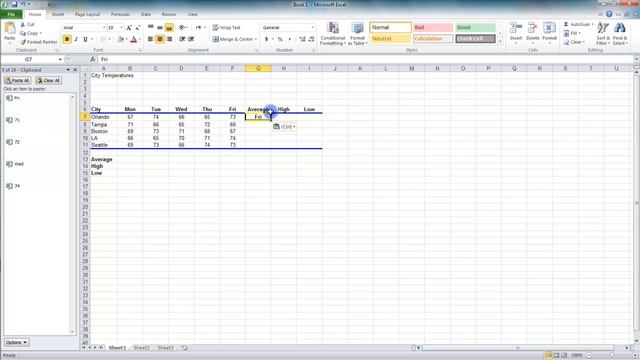640x360 pixels.
Task: Open the AutoSum dropdown arrow
Action: [x=592, y=24]
